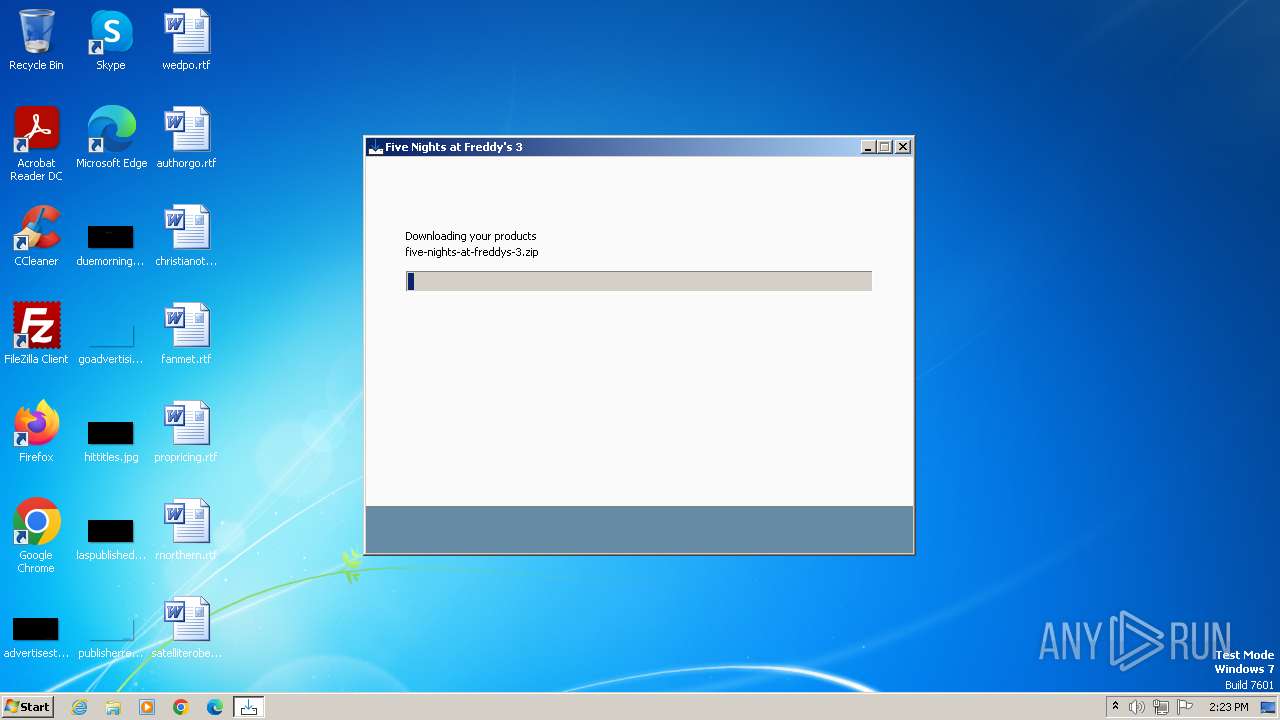
Task: Select the christianot document icon
Action: [x=186, y=236]
